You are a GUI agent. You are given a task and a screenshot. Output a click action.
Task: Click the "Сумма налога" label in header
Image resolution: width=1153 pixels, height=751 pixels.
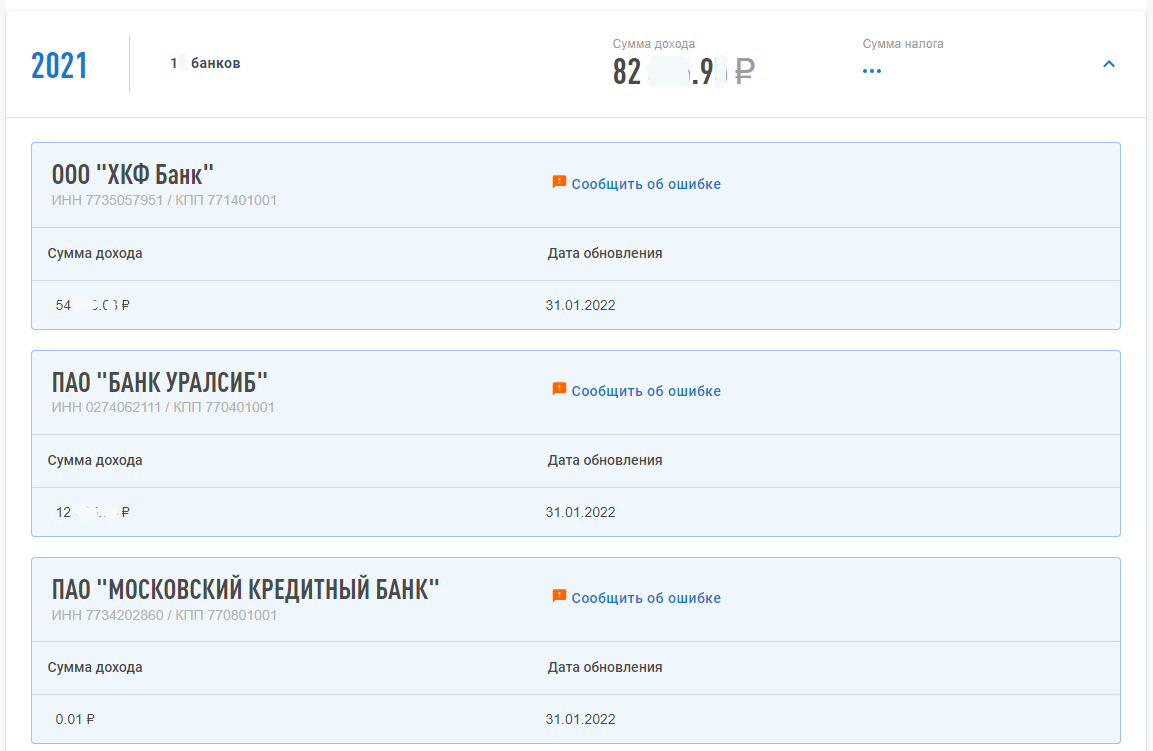click(x=903, y=44)
